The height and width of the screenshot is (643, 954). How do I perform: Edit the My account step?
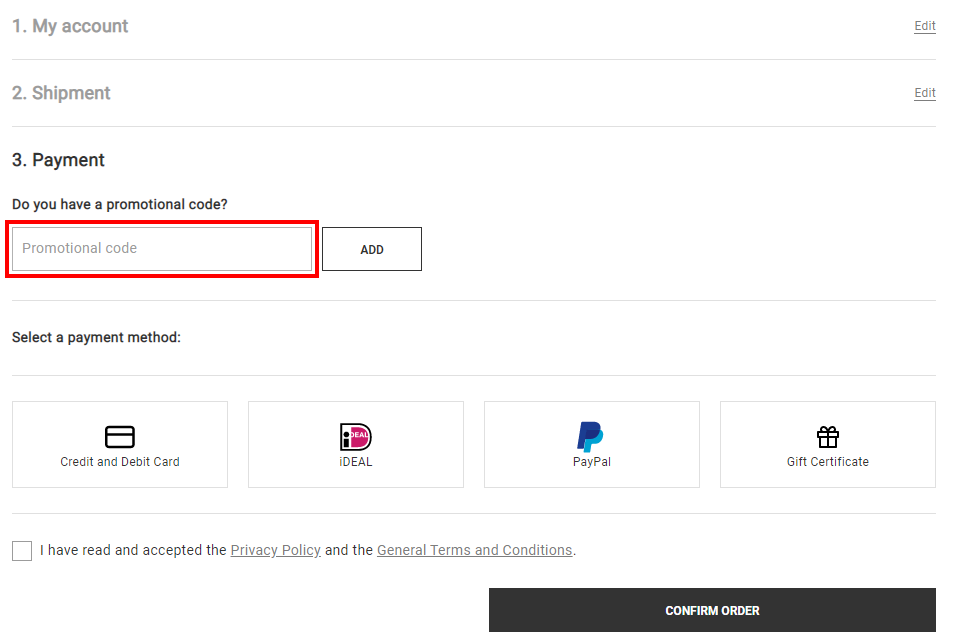(x=925, y=26)
